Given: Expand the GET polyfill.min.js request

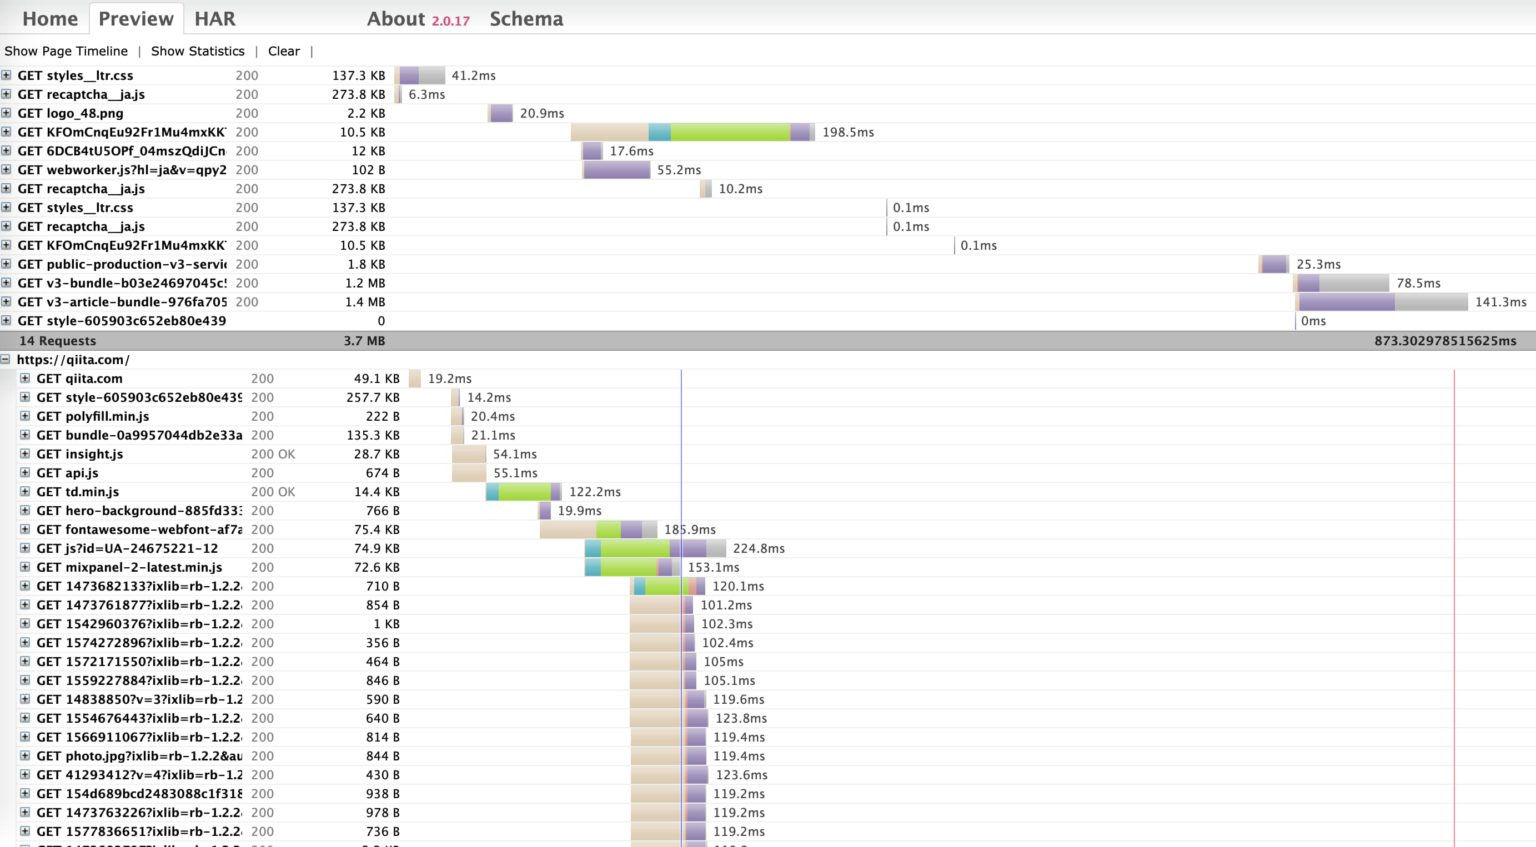Looking at the screenshot, I should click(25, 417).
